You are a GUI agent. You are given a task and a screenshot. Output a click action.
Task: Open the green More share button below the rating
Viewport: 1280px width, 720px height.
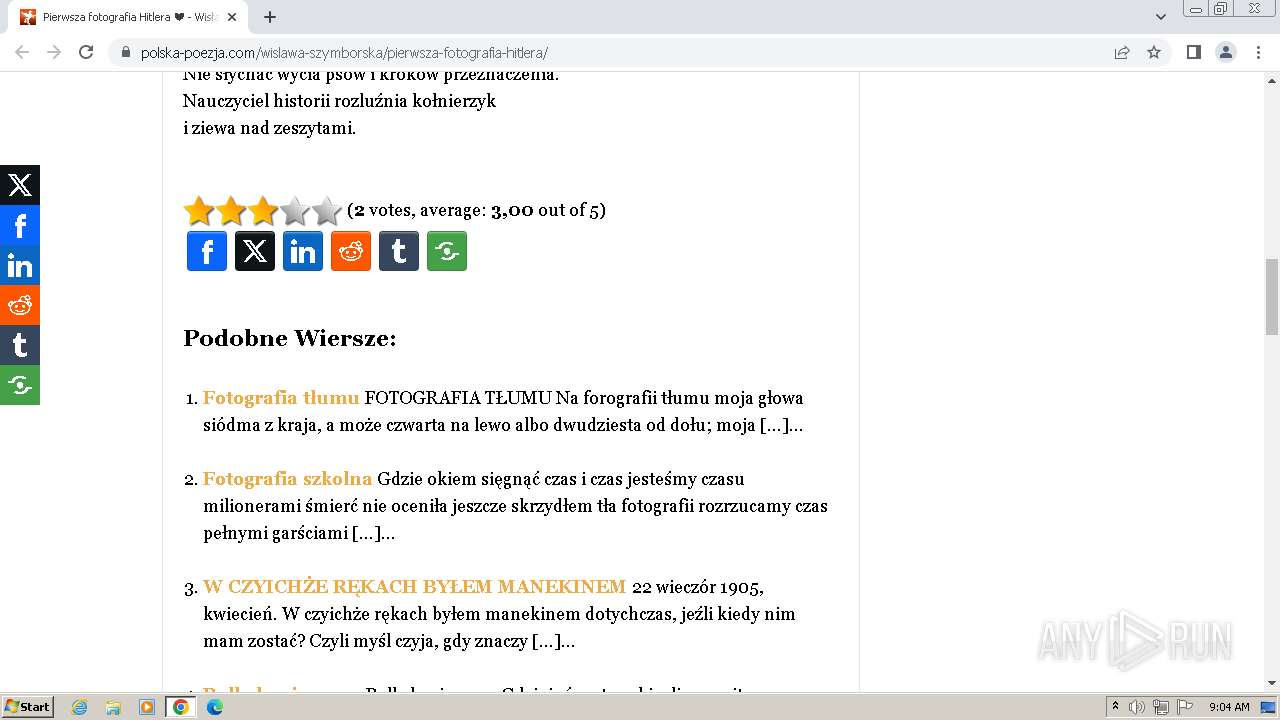[447, 251]
